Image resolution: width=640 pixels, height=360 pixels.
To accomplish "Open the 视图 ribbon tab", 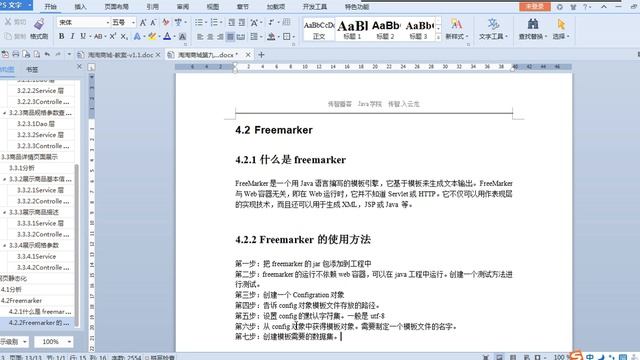I will pos(213,7).
